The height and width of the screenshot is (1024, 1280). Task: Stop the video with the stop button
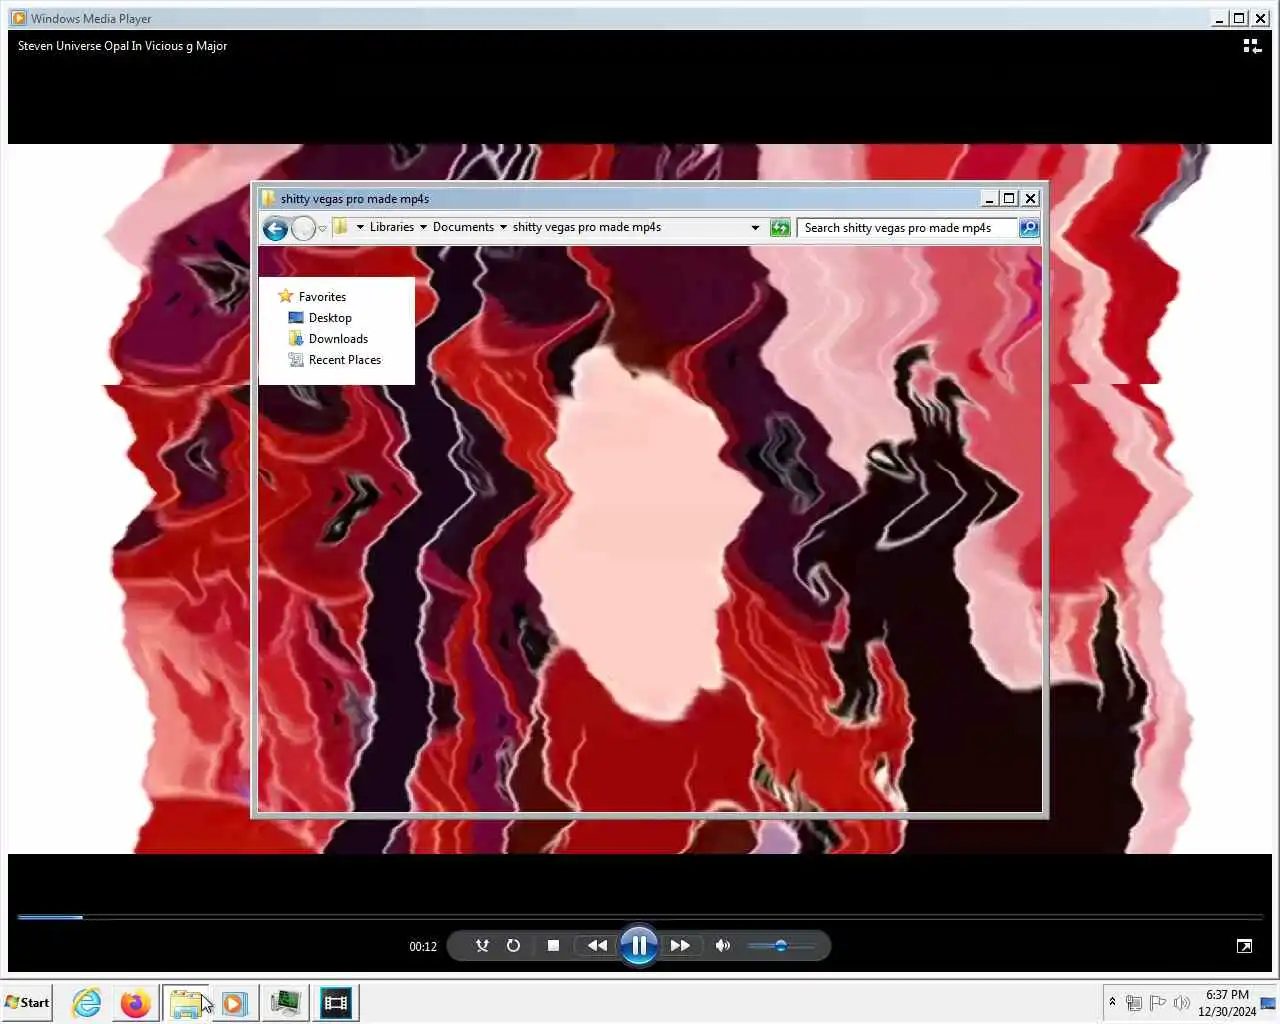553,945
